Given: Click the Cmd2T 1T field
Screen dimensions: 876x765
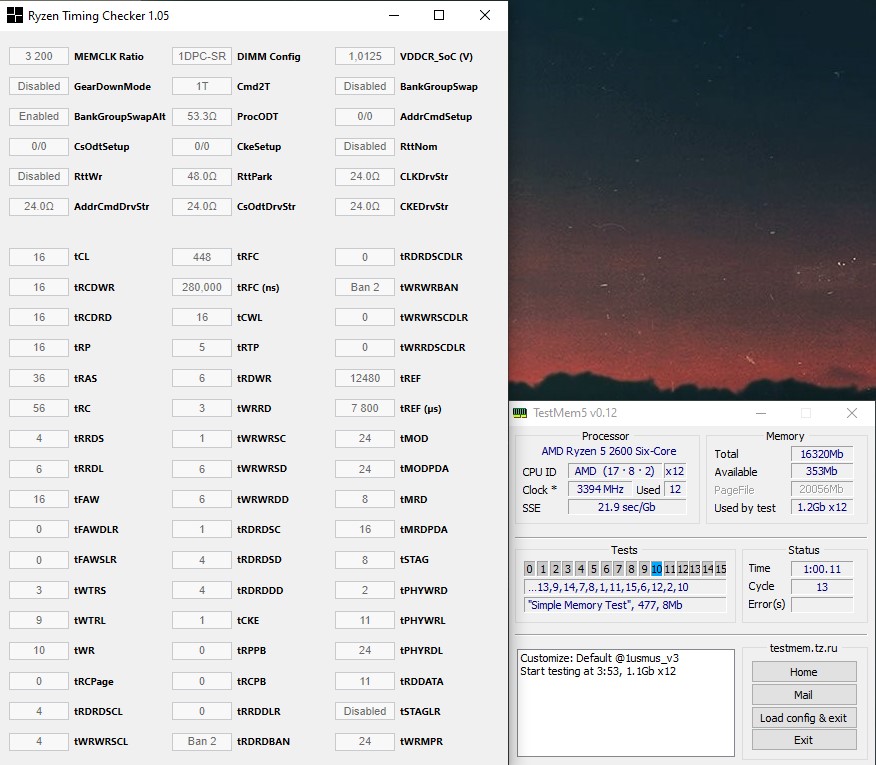Looking at the screenshot, I should click(x=202, y=87).
